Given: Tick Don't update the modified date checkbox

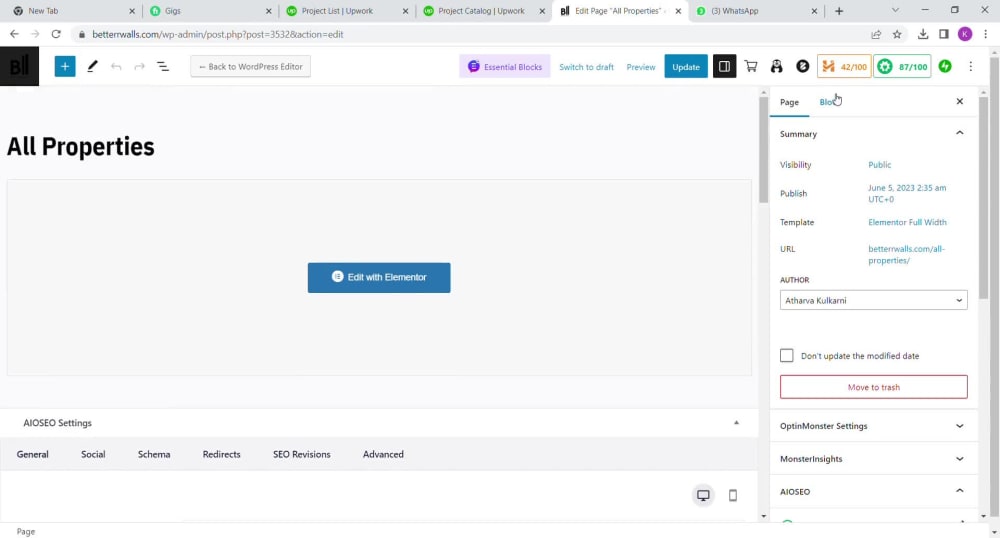Looking at the screenshot, I should 786,355.
